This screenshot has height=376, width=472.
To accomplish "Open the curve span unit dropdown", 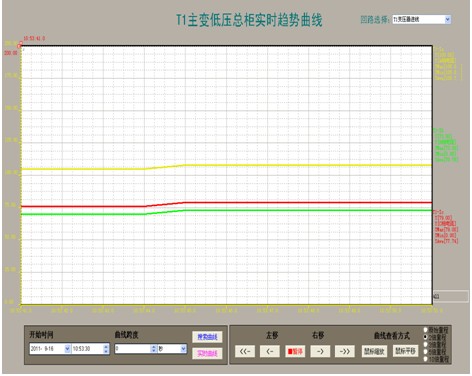I will tap(183, 349).
